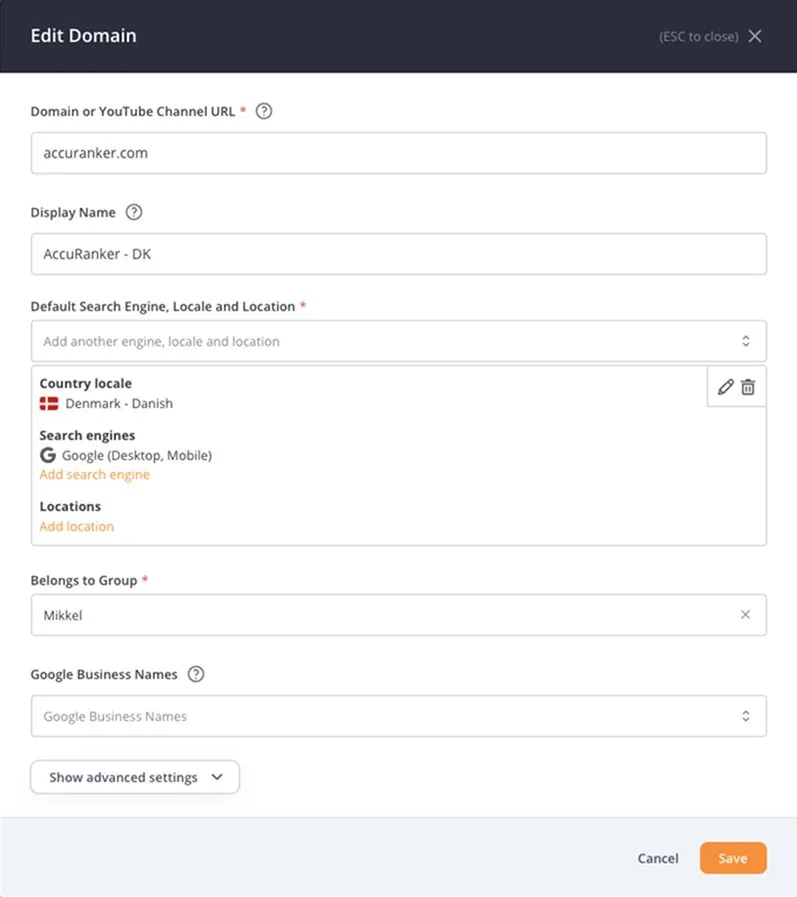
Task: Click the Cancel button
Action: coord(658,858)
